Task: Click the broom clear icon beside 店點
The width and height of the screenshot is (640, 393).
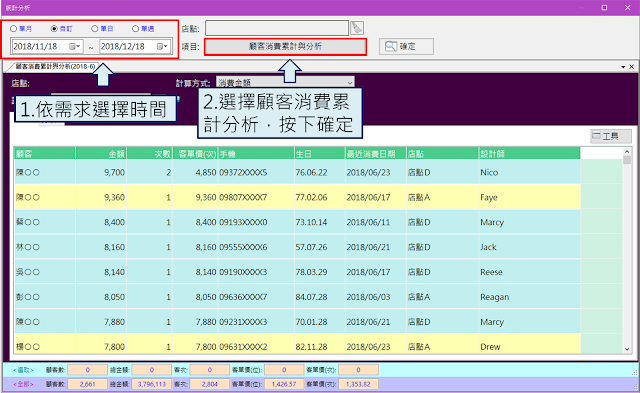Action: click(x=357, y=28)
